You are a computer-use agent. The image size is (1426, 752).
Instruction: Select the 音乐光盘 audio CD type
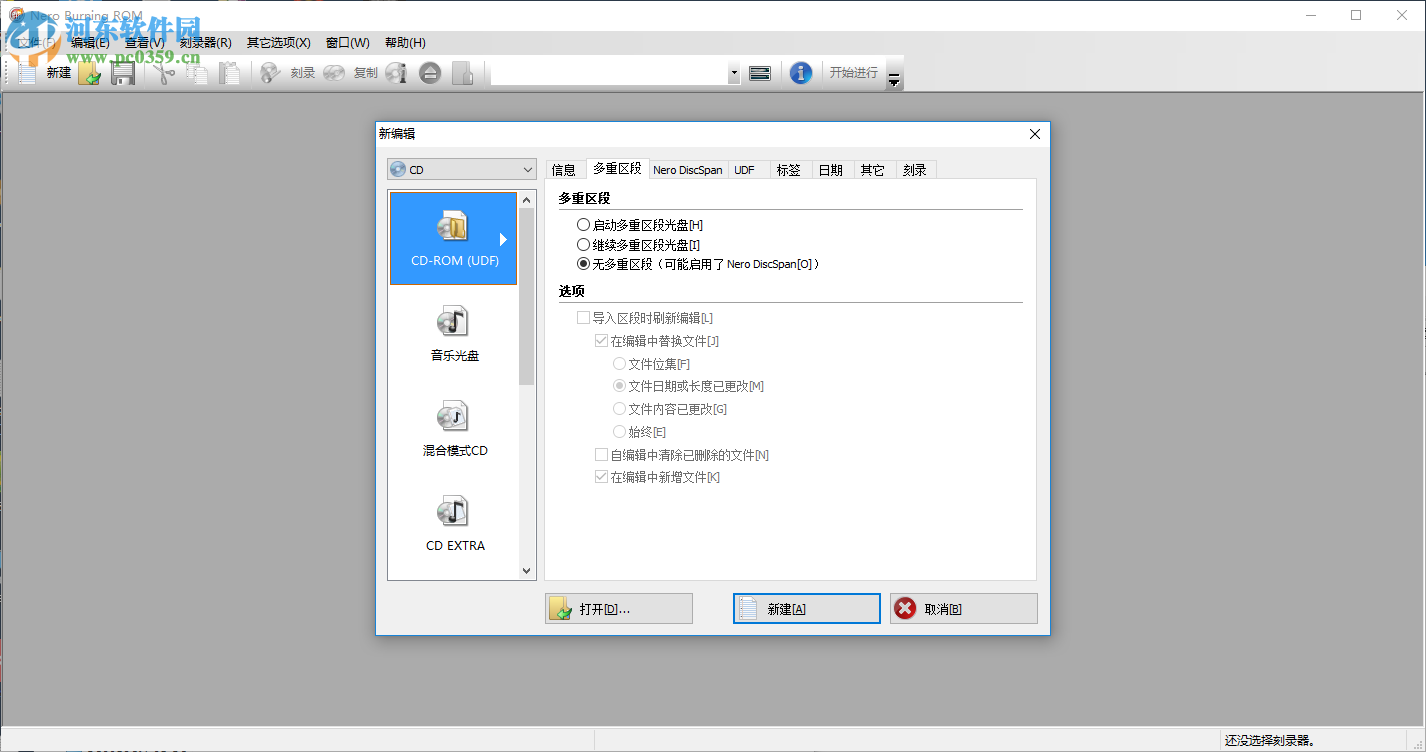coord(454,334)
